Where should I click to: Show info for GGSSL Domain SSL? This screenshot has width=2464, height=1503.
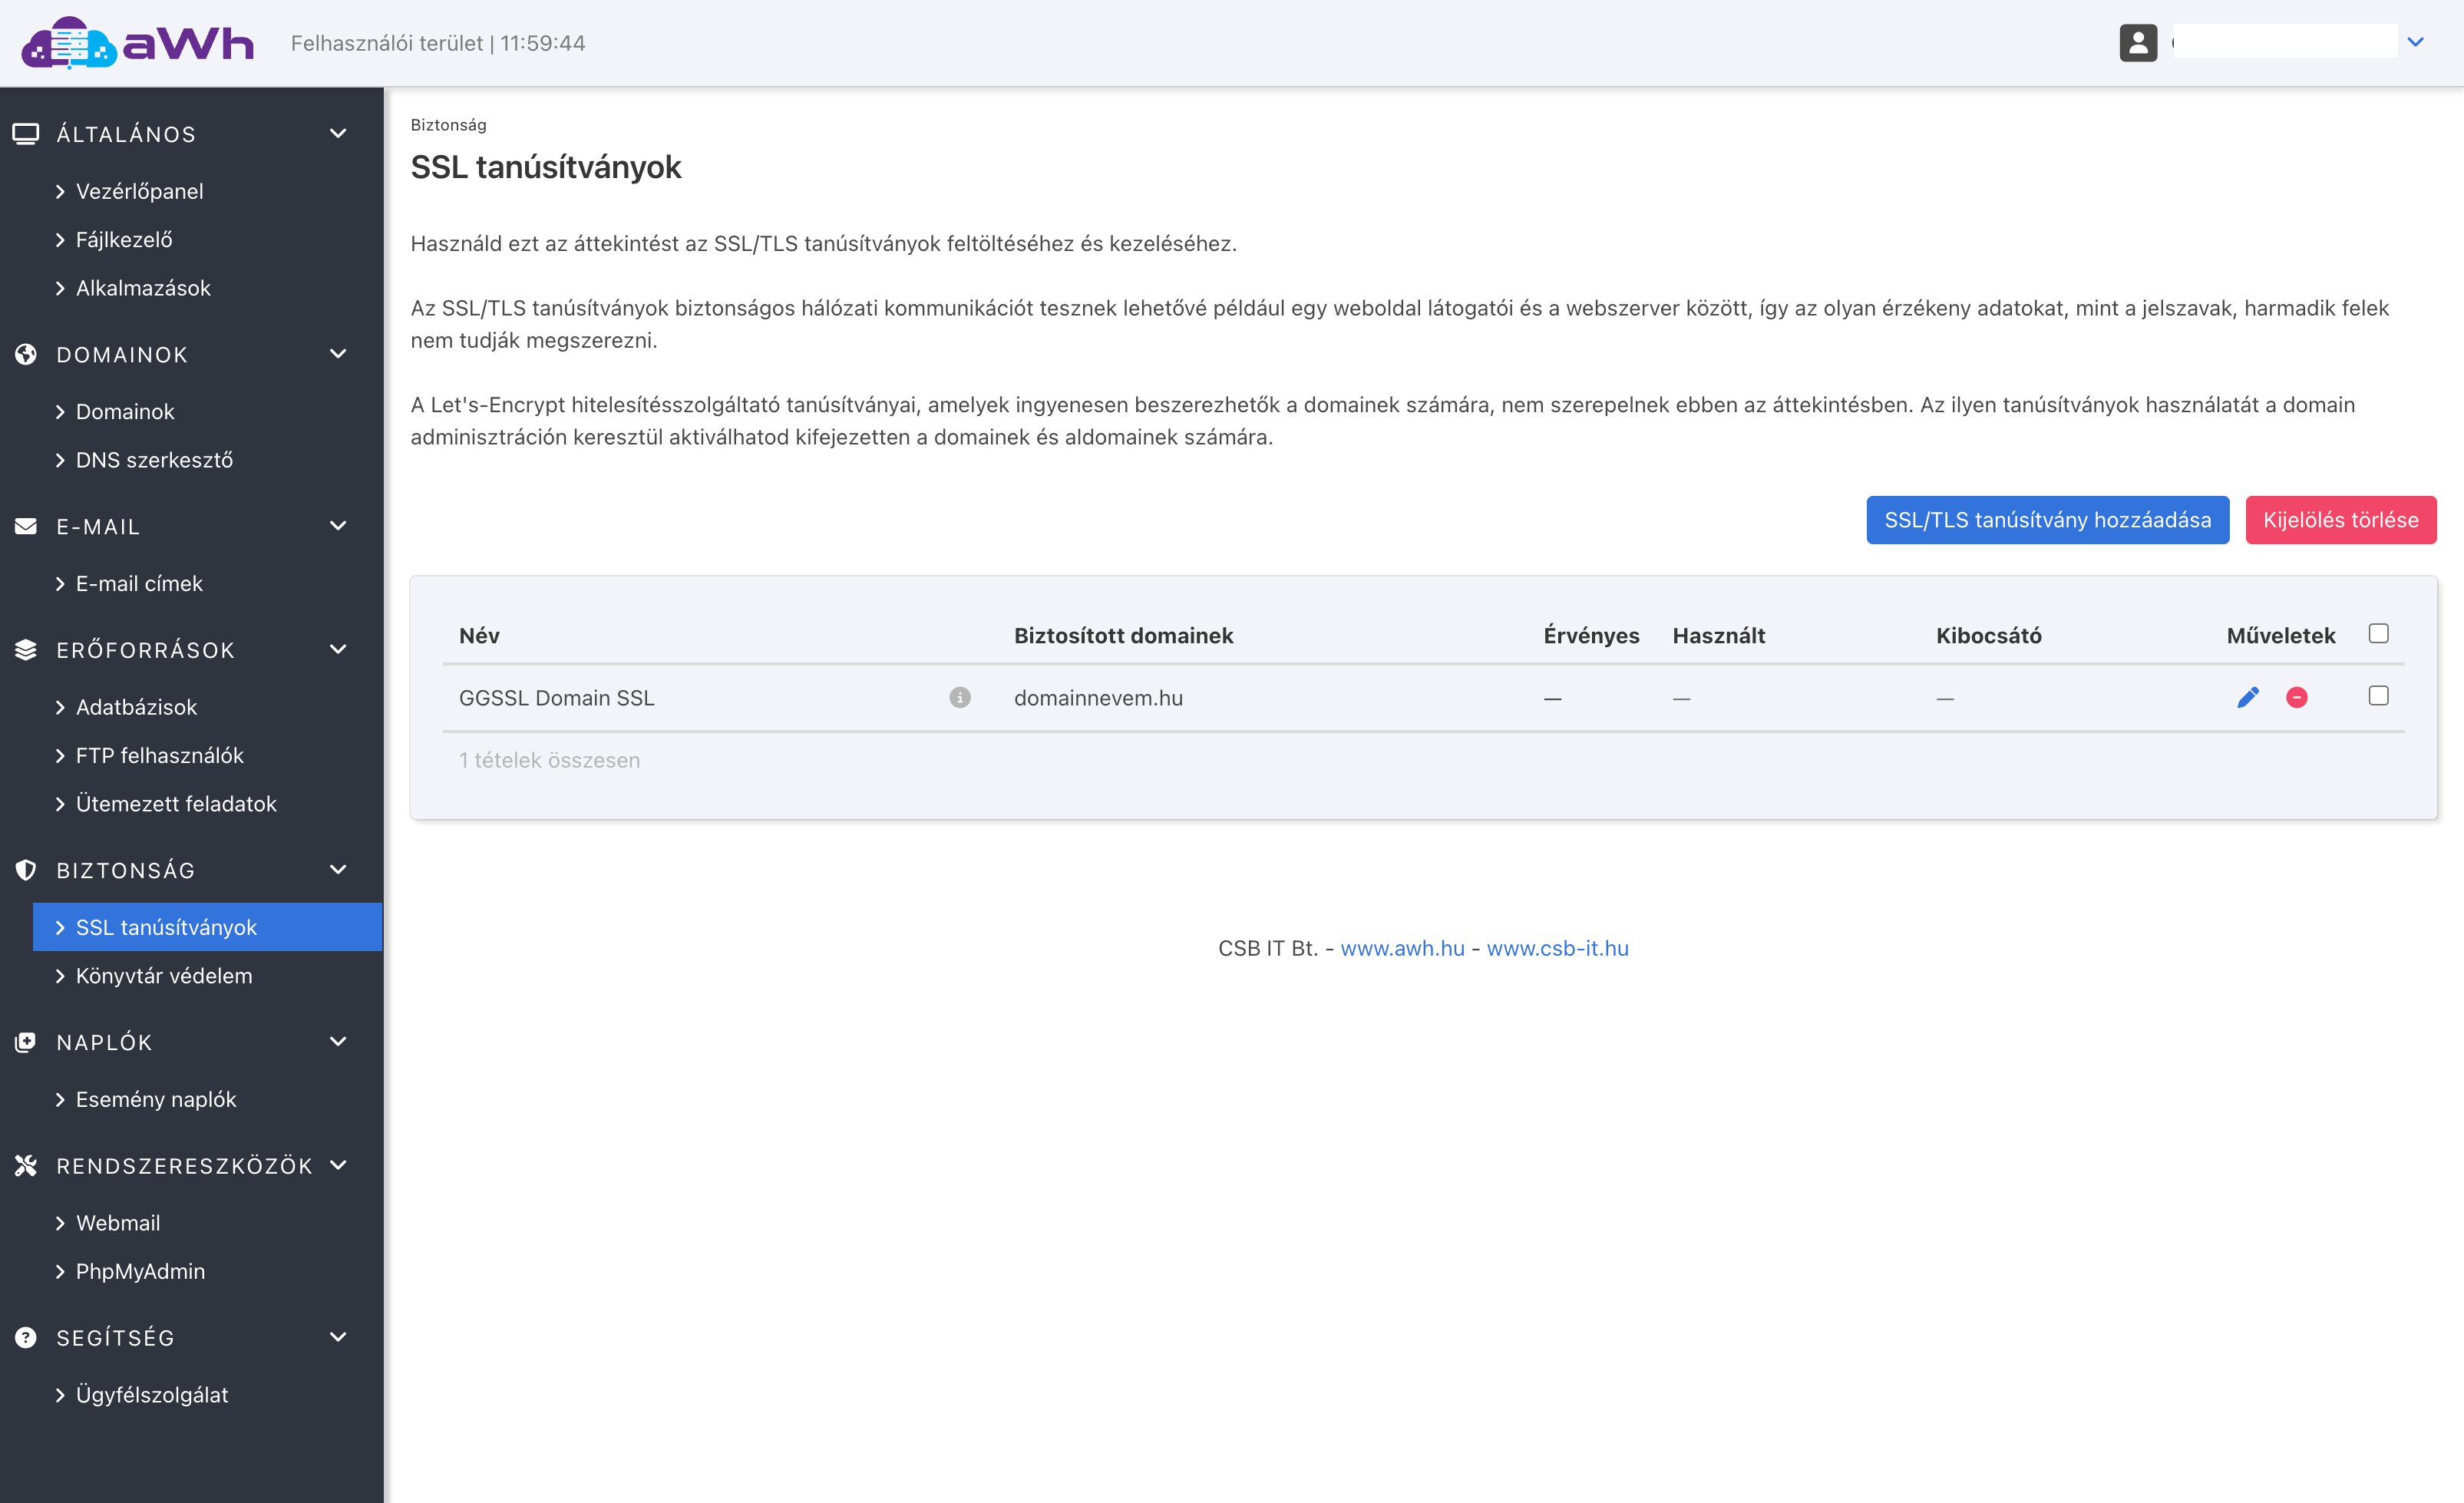[960, 697]
